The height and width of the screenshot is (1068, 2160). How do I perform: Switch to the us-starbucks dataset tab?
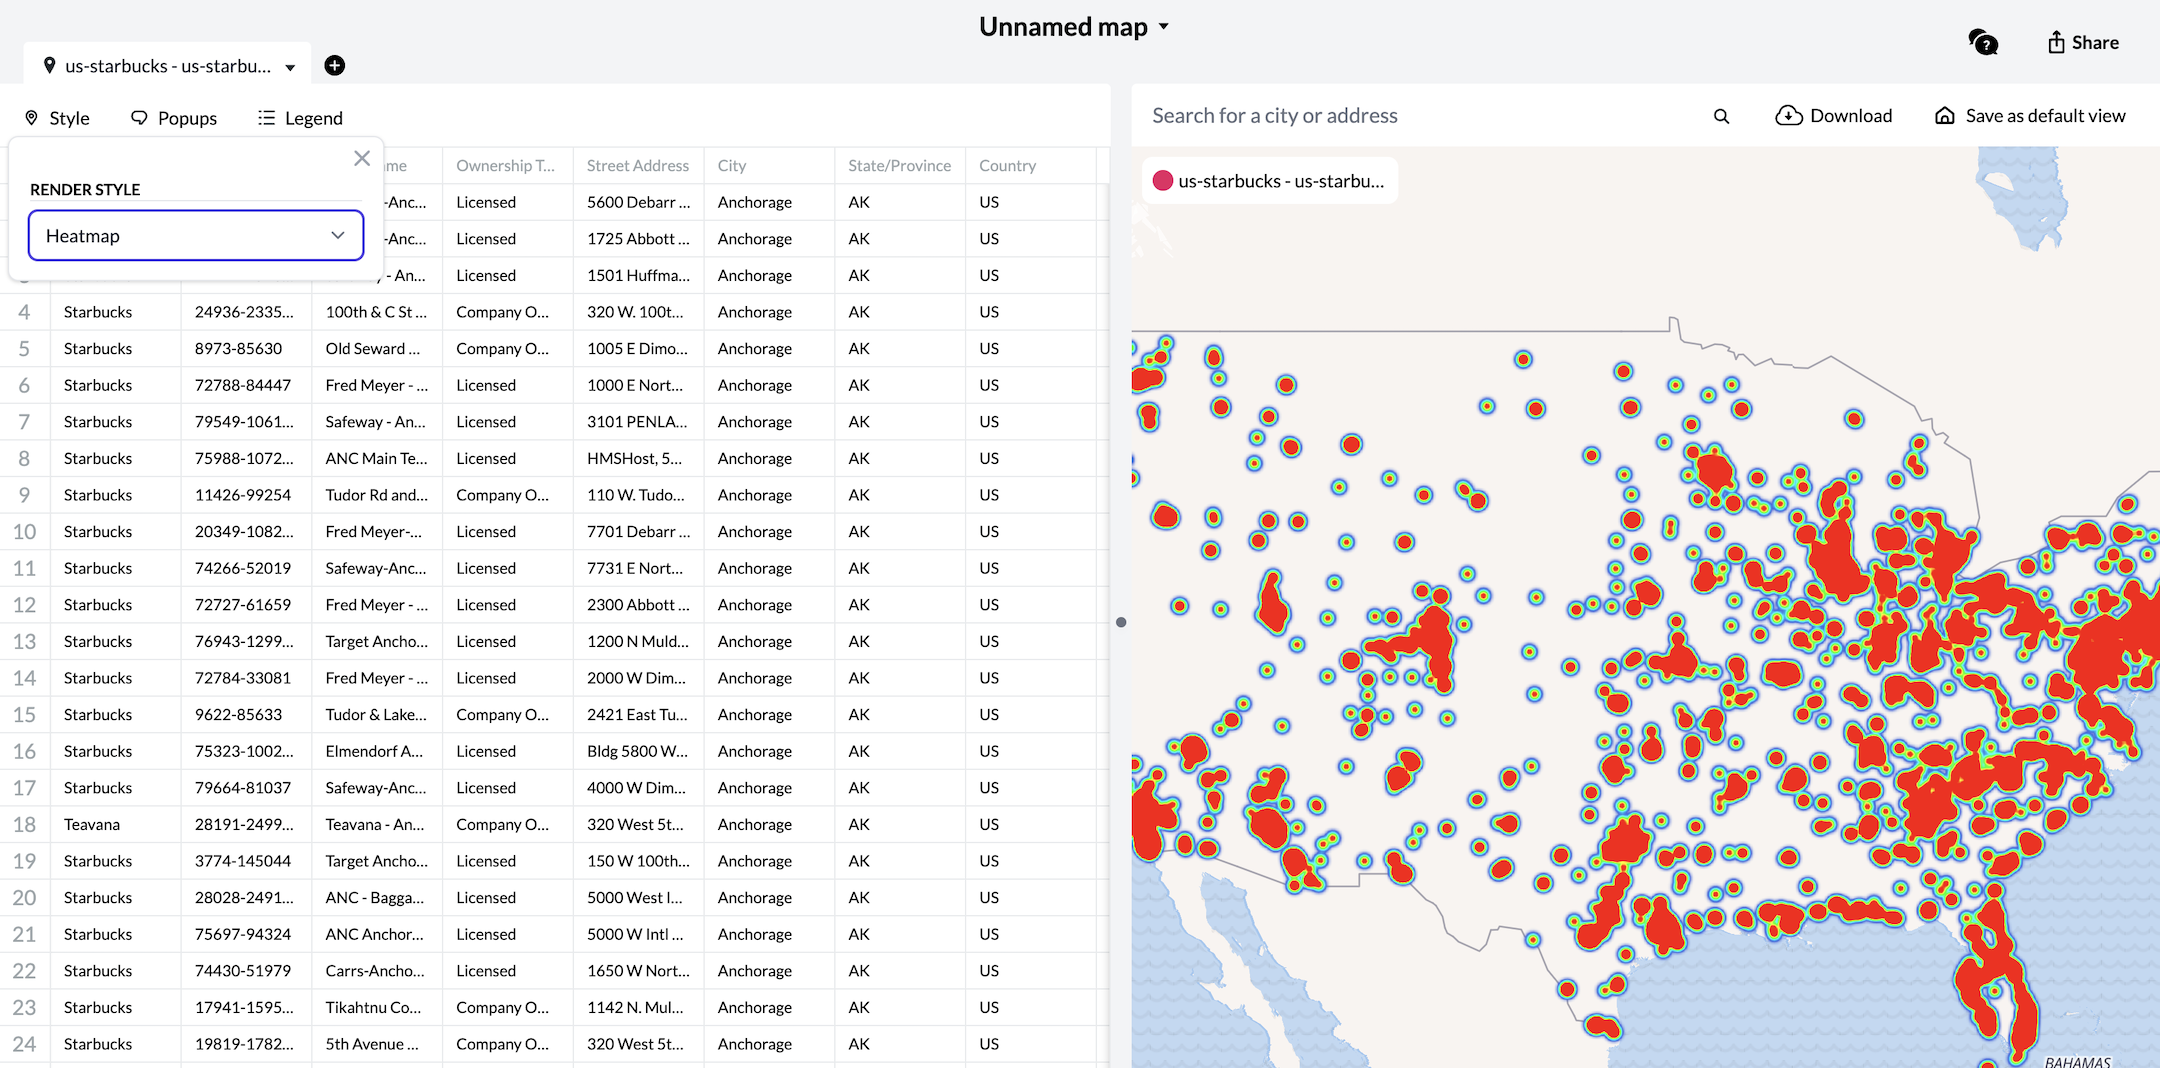pyautogui.click(x=166, y=65)
